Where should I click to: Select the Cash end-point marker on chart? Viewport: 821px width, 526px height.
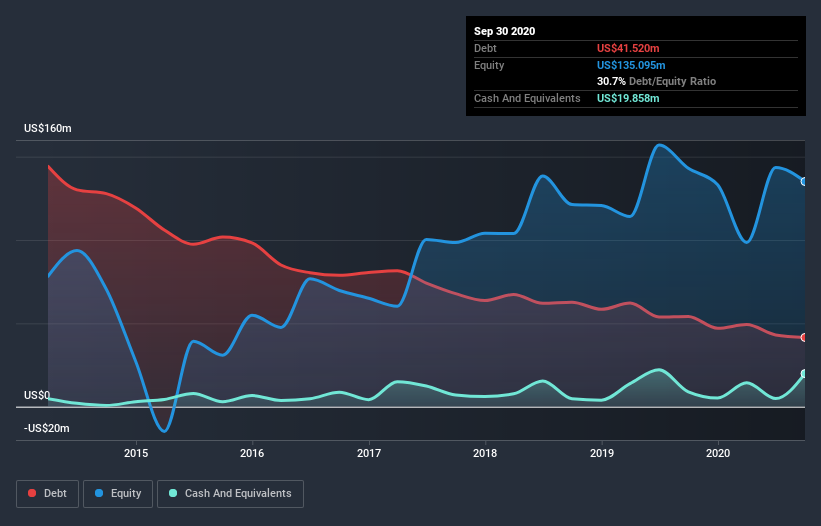(x=804, y=374)
